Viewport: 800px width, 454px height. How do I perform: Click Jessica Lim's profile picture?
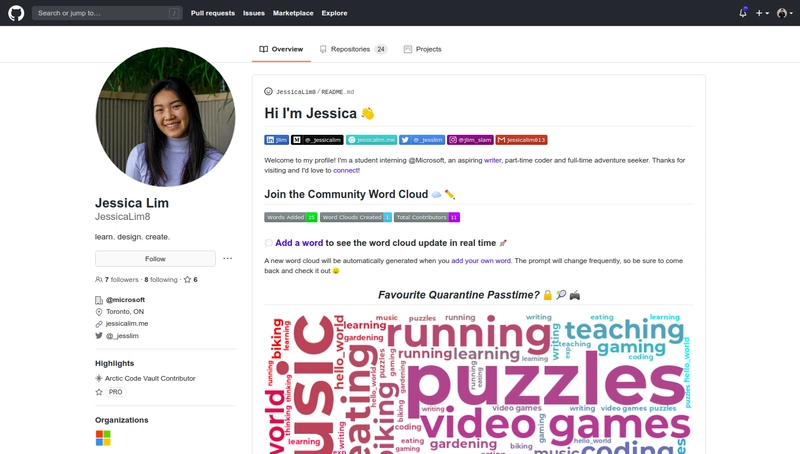(165, 117)
